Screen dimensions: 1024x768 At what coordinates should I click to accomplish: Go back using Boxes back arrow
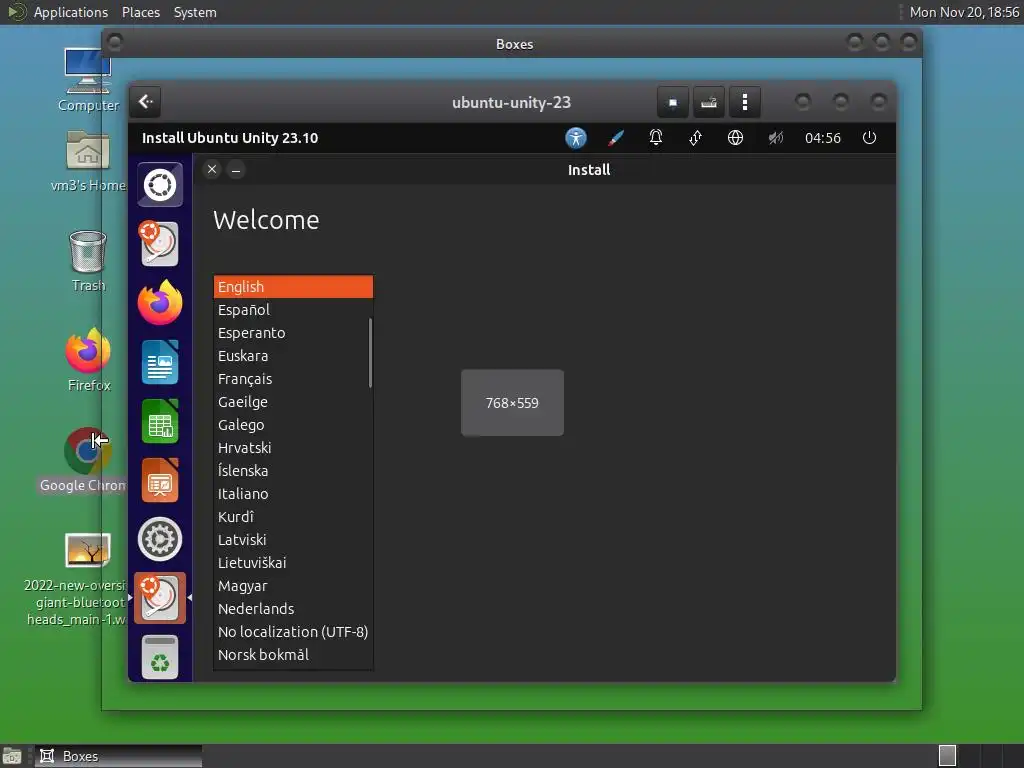pos(146,102)
